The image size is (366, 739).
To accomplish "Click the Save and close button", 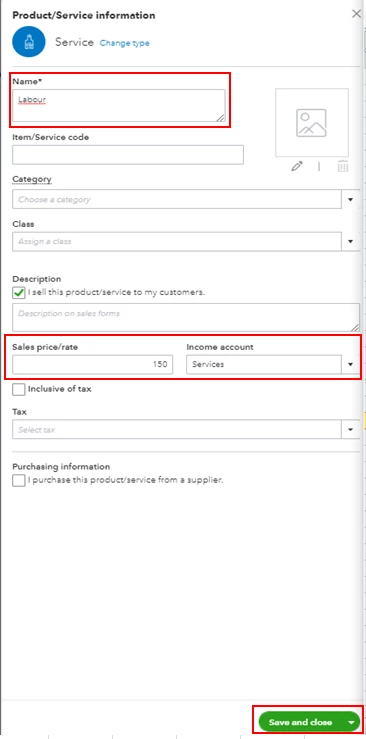I will (x=301, y=722).
